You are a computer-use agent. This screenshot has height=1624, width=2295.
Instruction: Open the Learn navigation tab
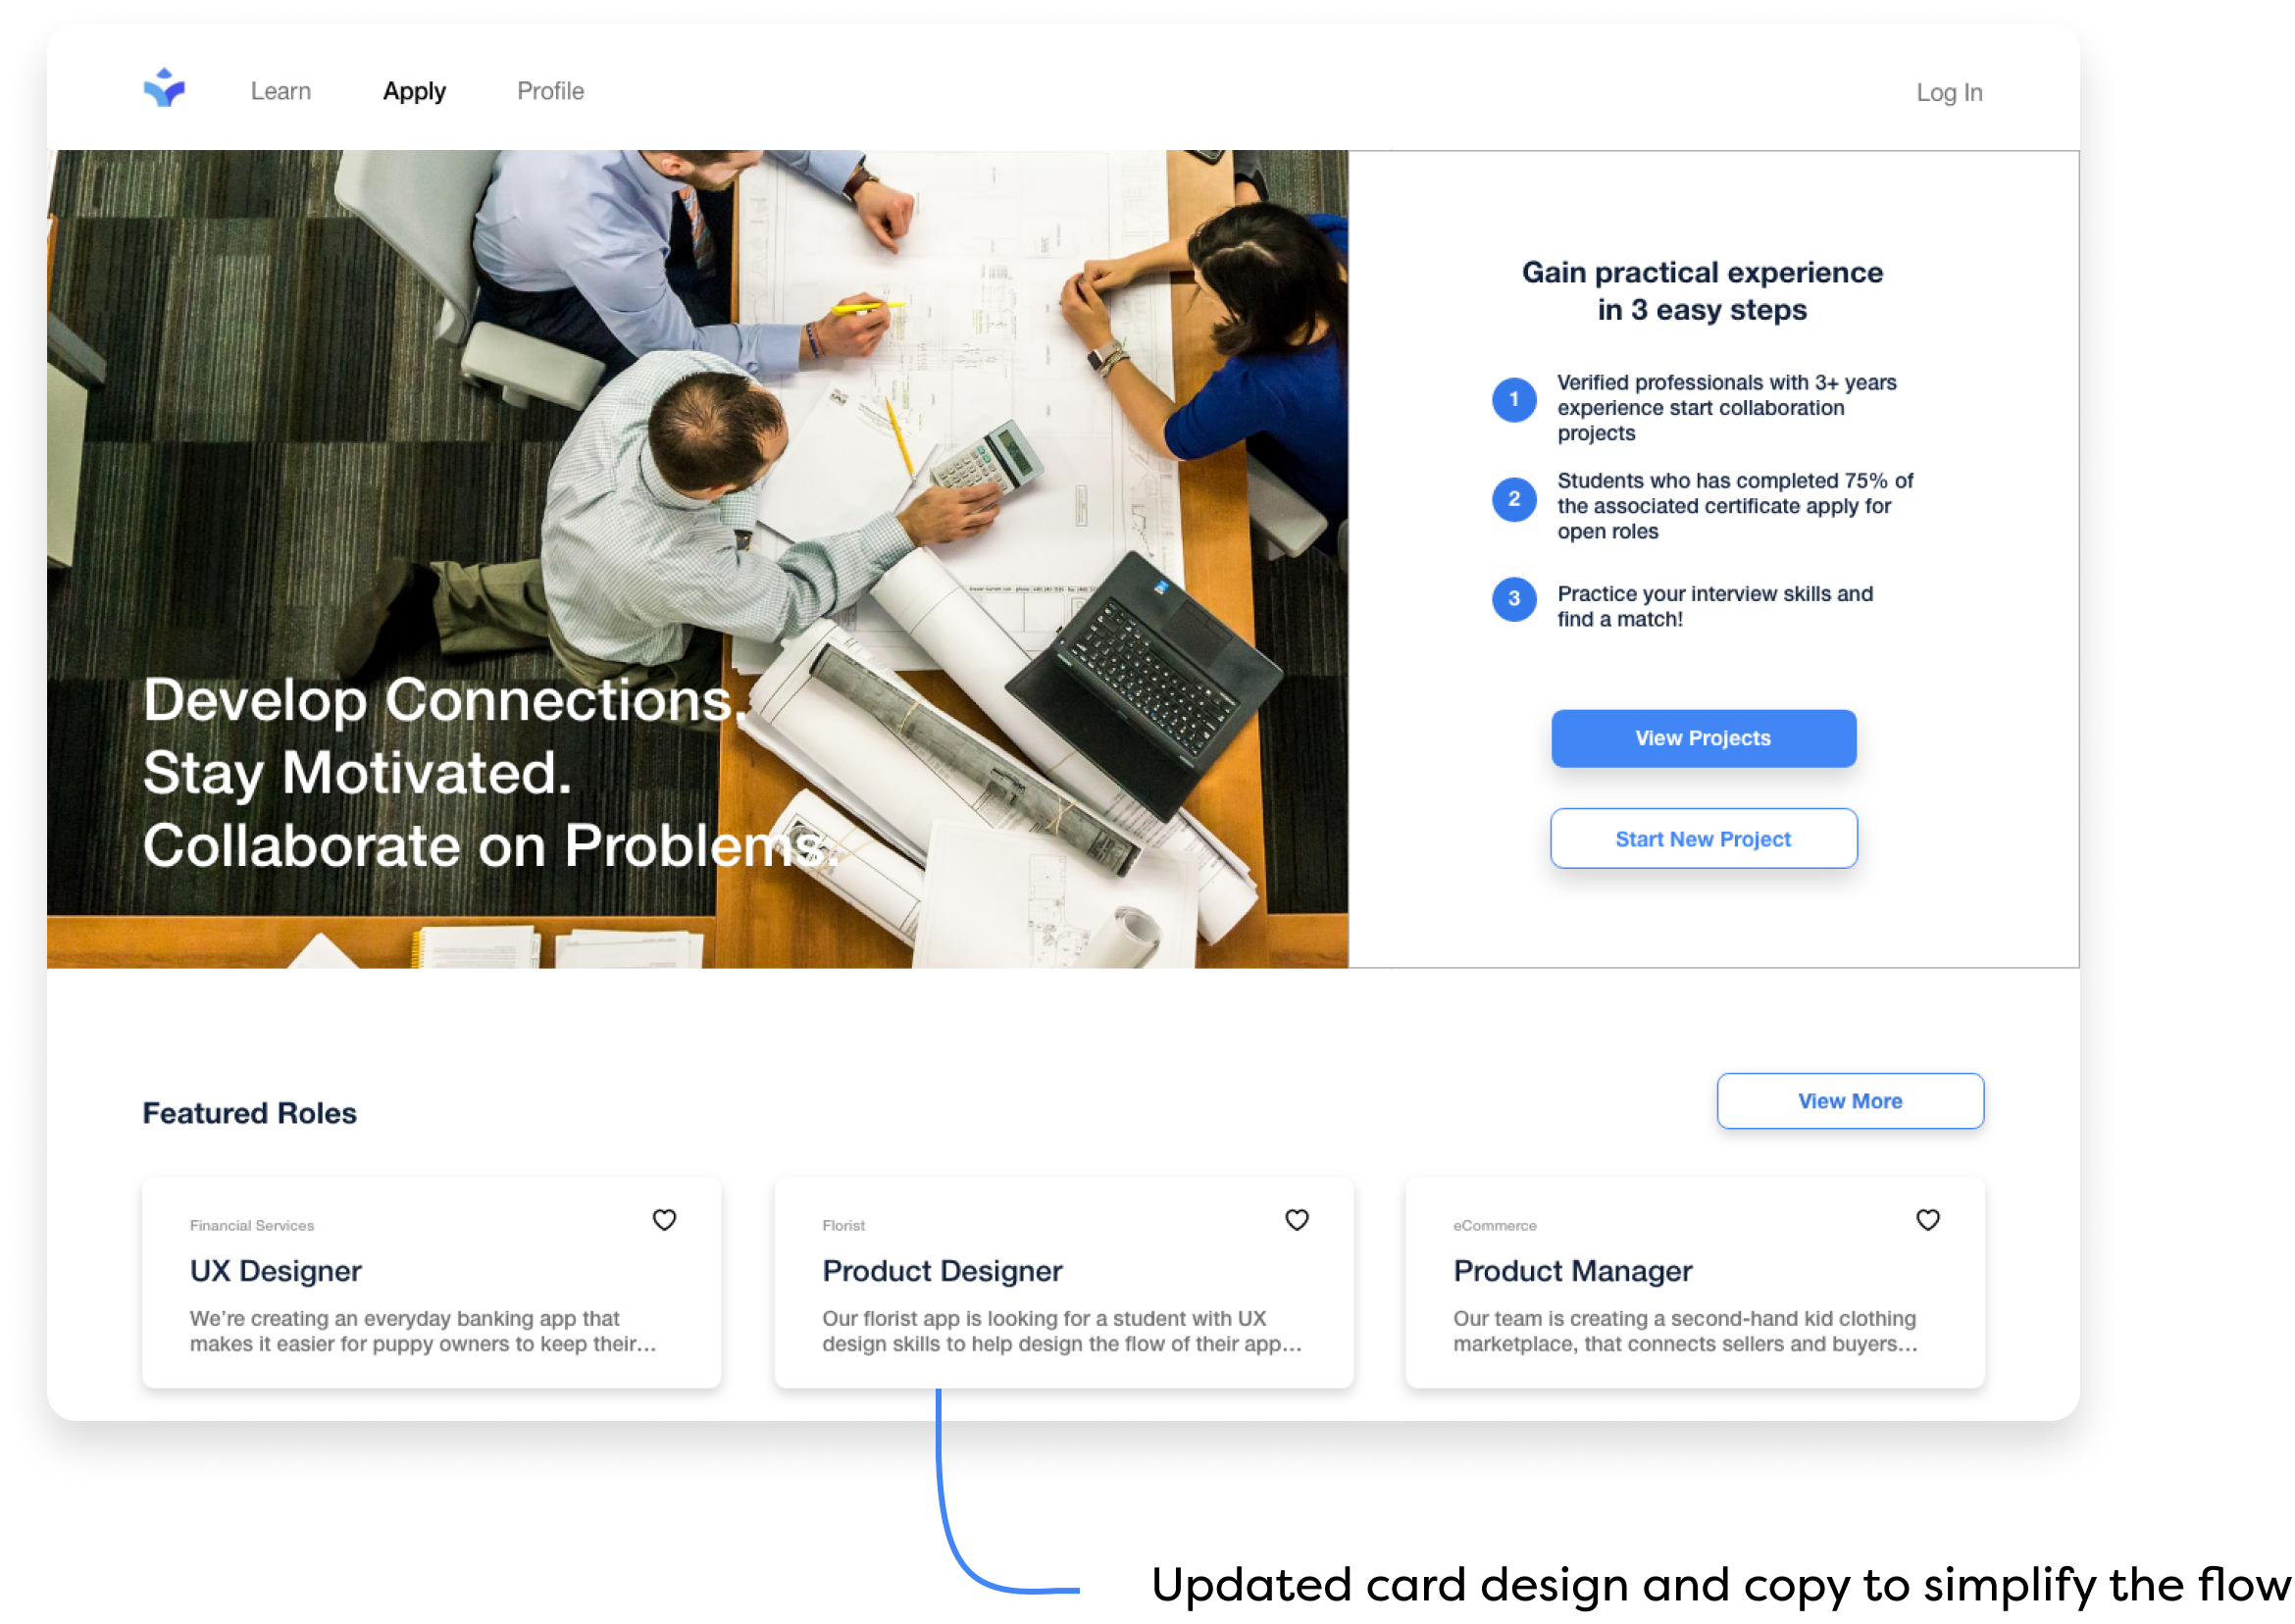click(x=281, y=91)
